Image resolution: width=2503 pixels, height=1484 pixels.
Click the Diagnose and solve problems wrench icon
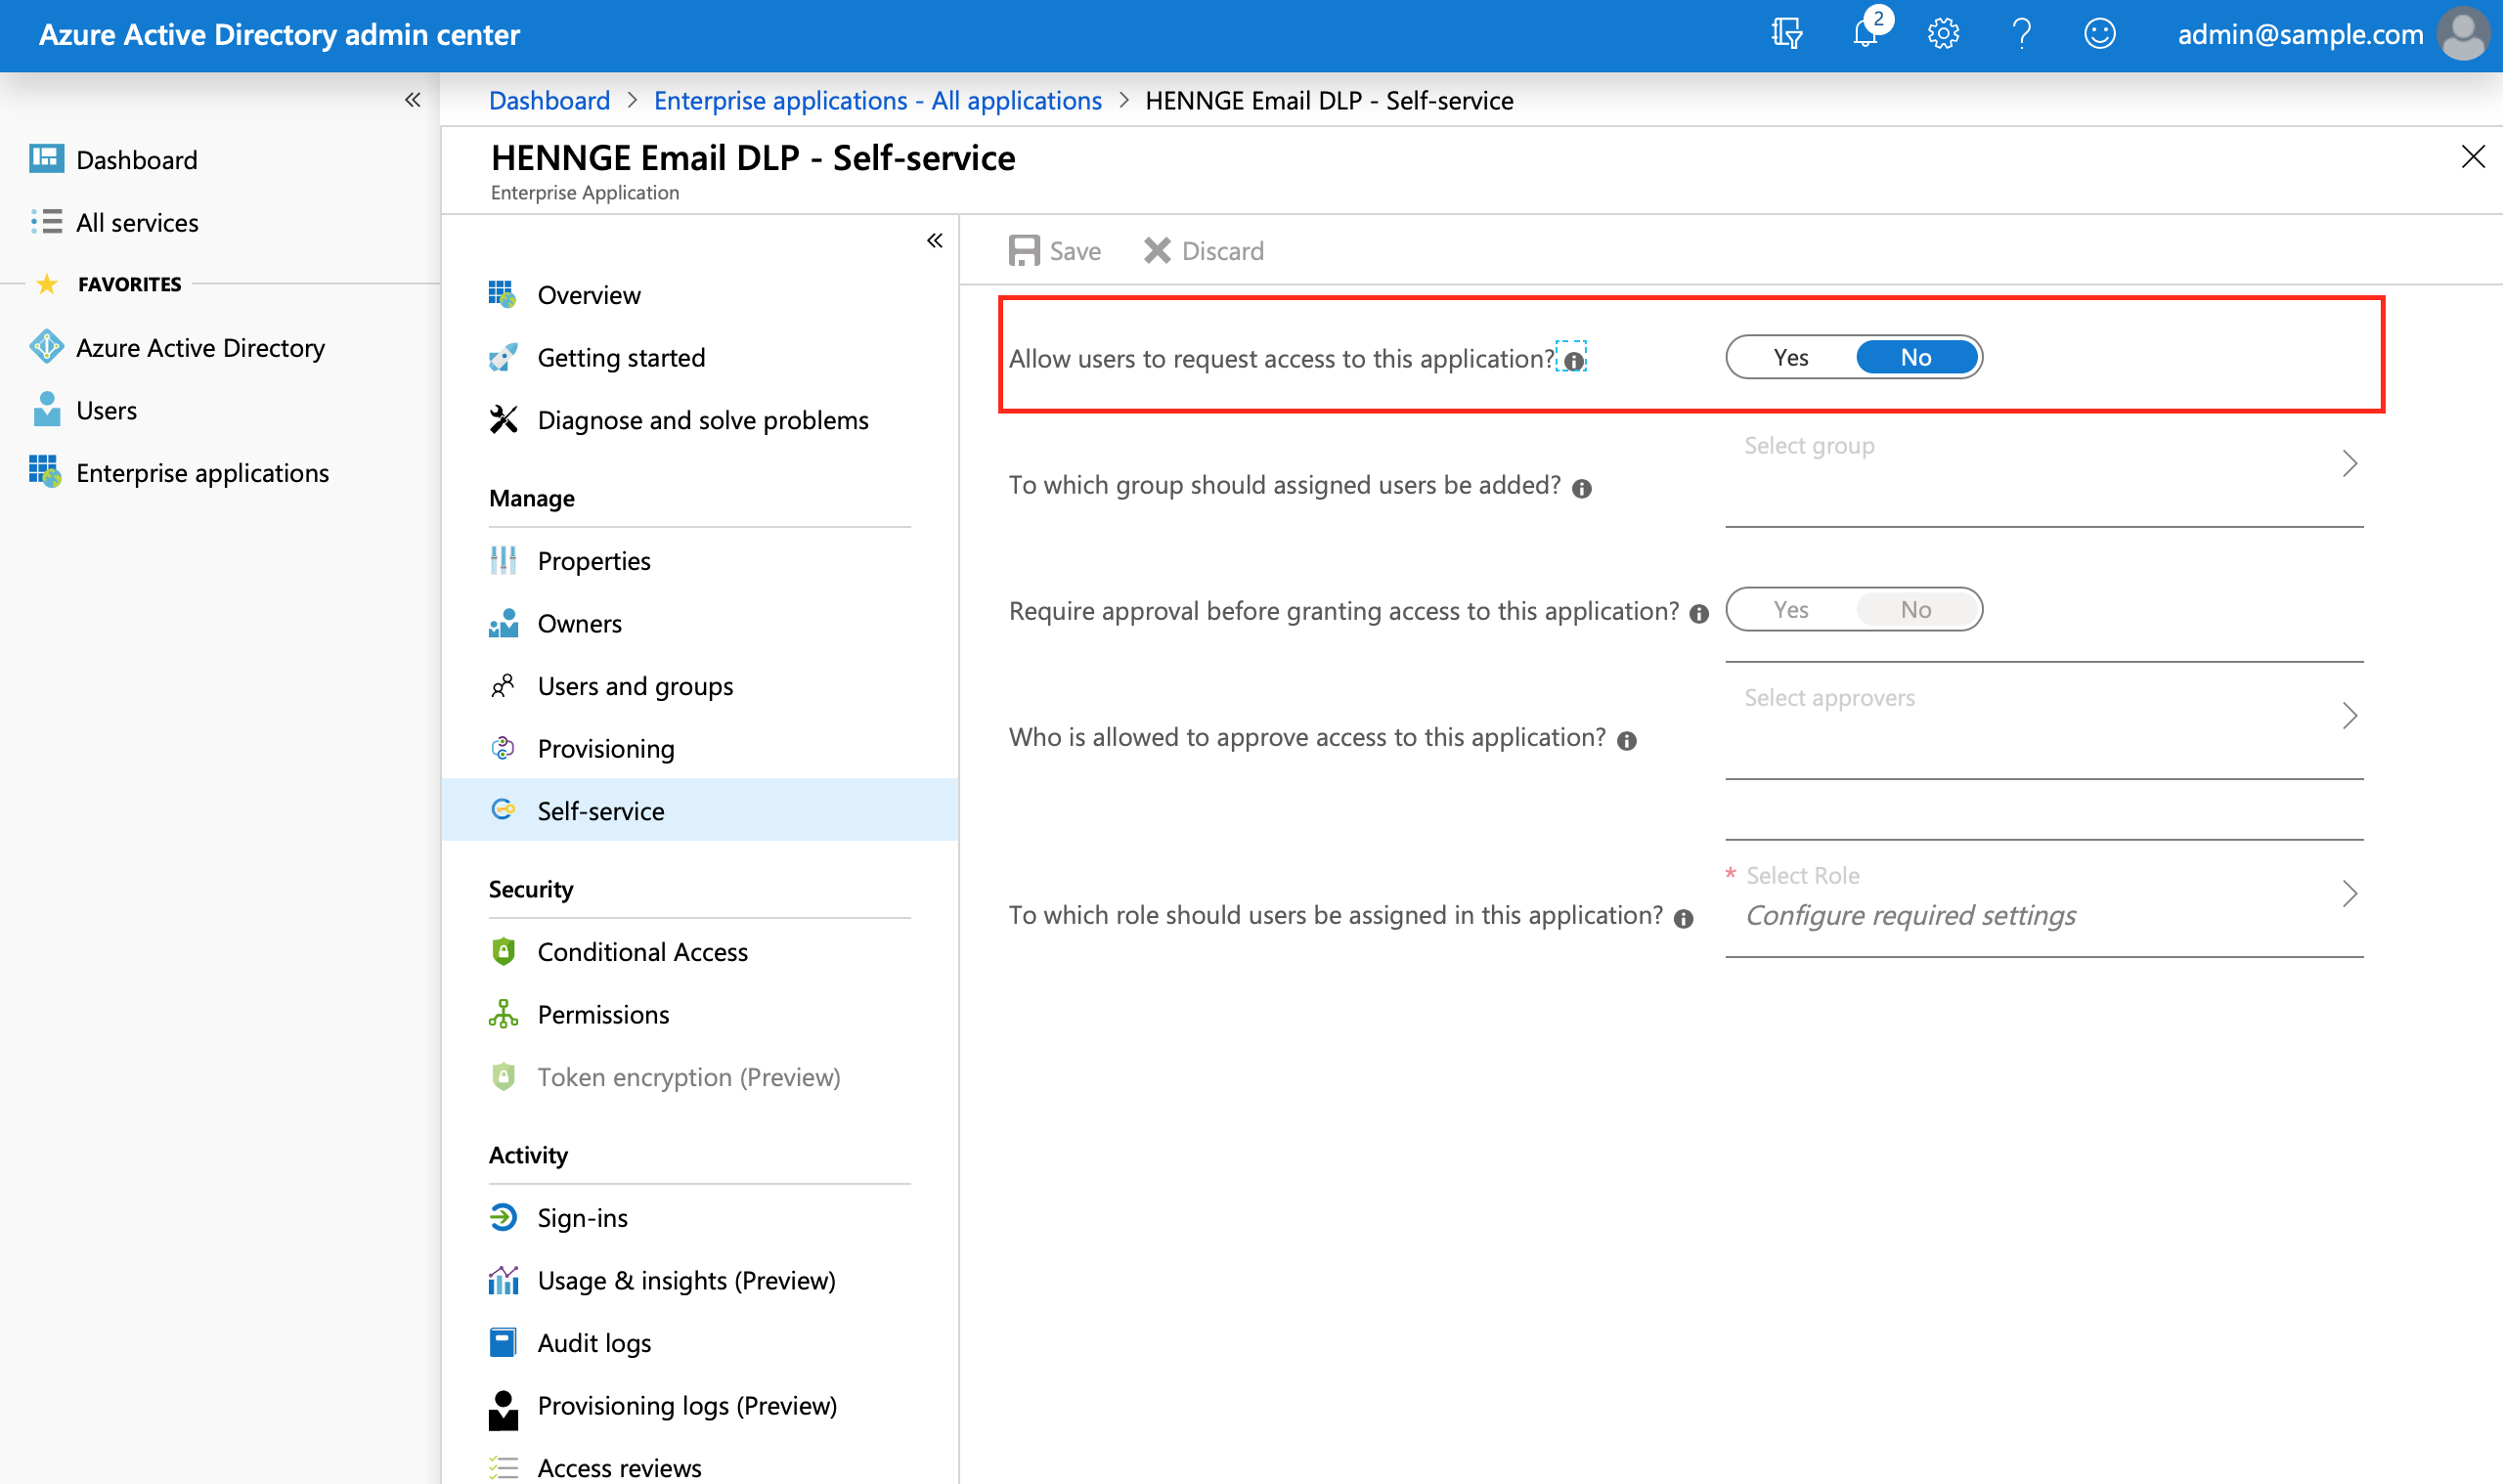tap(503, 420)
